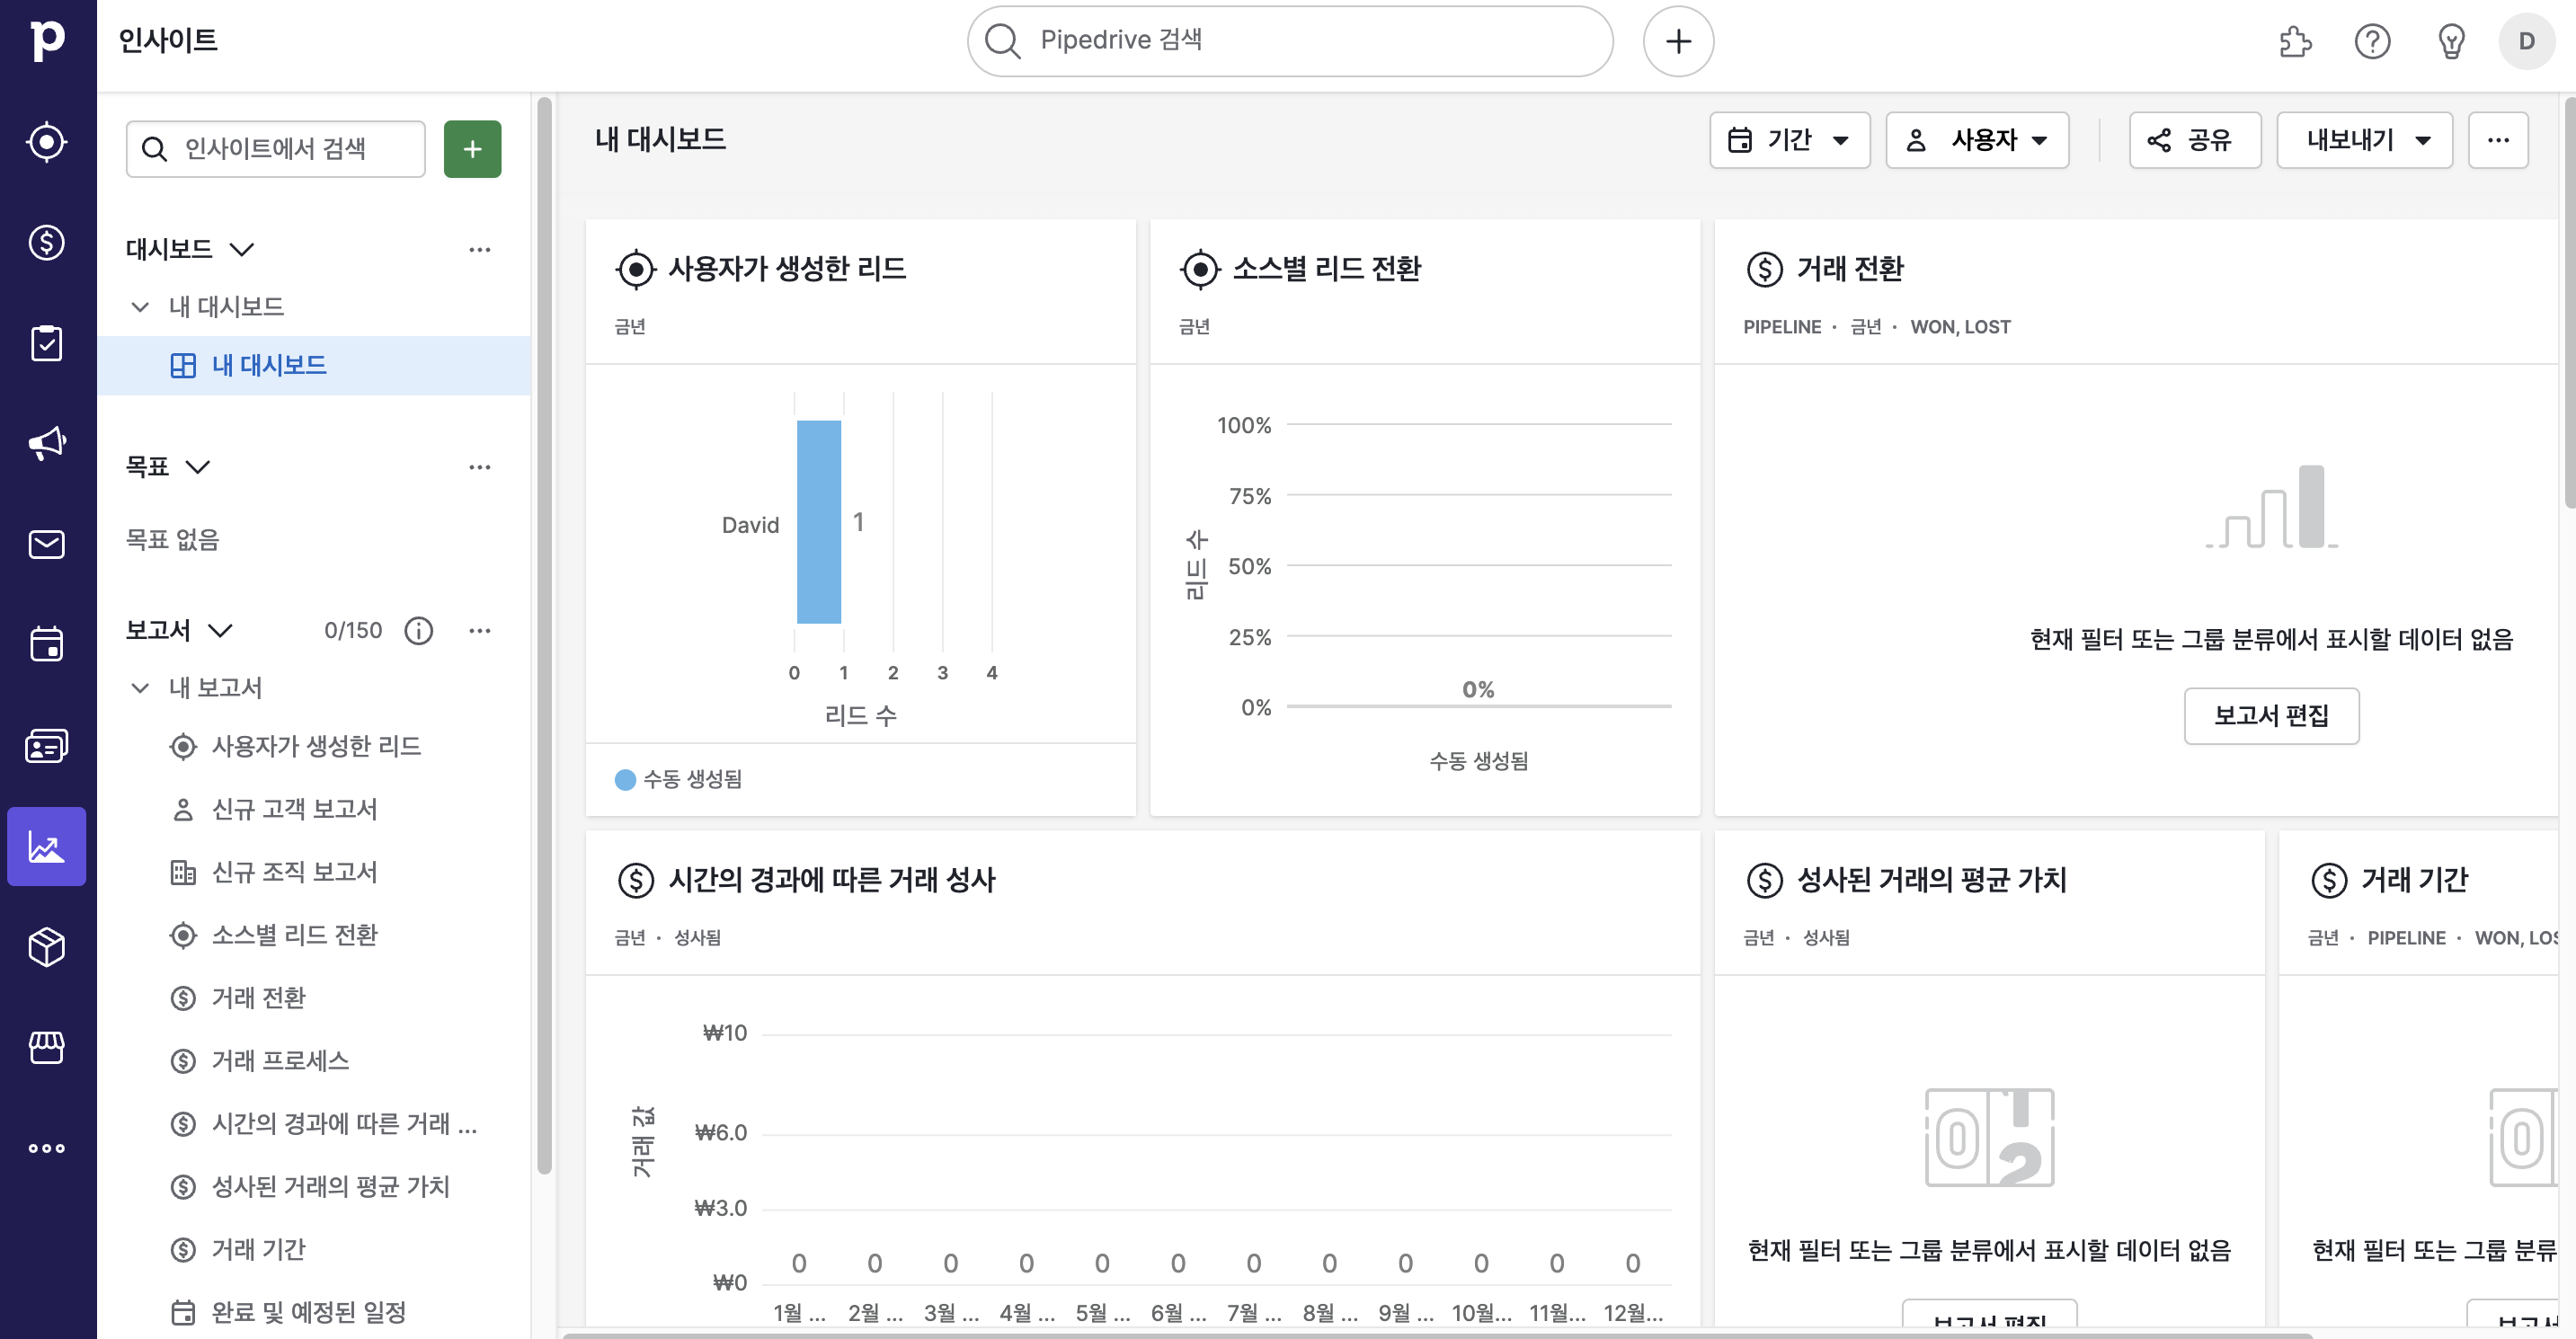This screenshot has width=2576, height=1339.
Task: Open Leads from the left sidebar icon
Action: 47,142
